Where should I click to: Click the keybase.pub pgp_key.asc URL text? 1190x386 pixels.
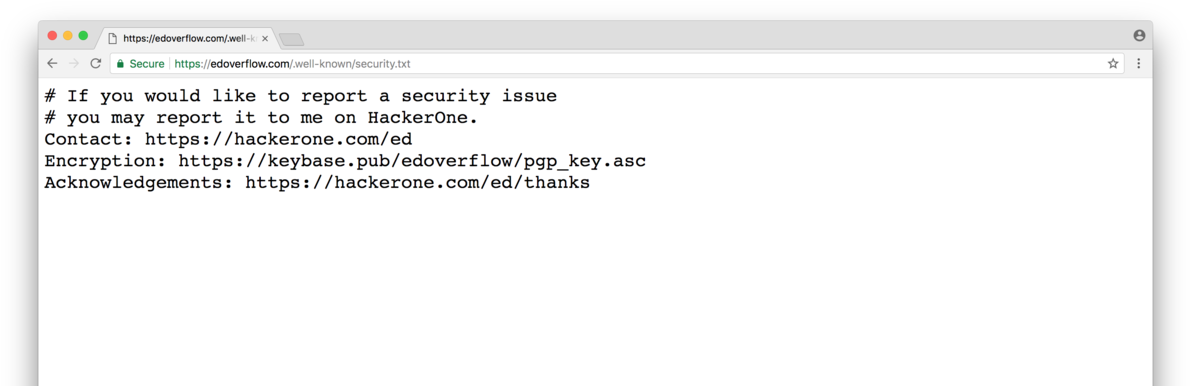(x=412, y=162)
